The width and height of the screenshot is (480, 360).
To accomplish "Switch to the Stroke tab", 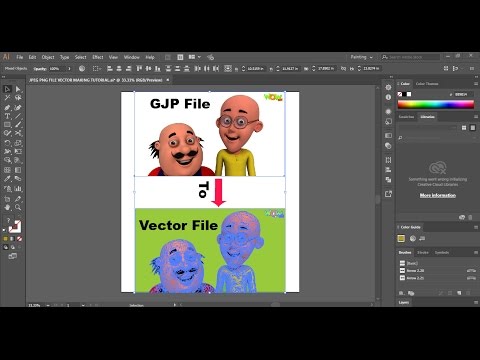I will [423, 253].
